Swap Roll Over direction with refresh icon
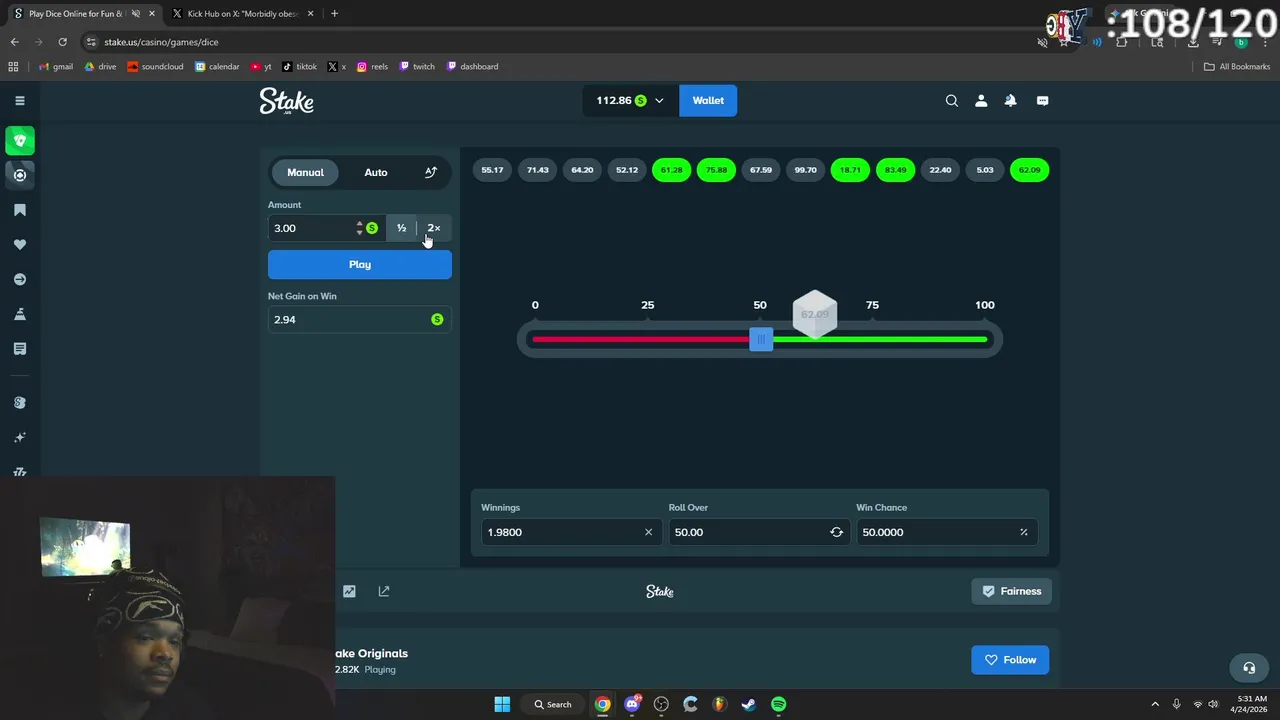Viewport: 1280px width, 720px height. 836,532
